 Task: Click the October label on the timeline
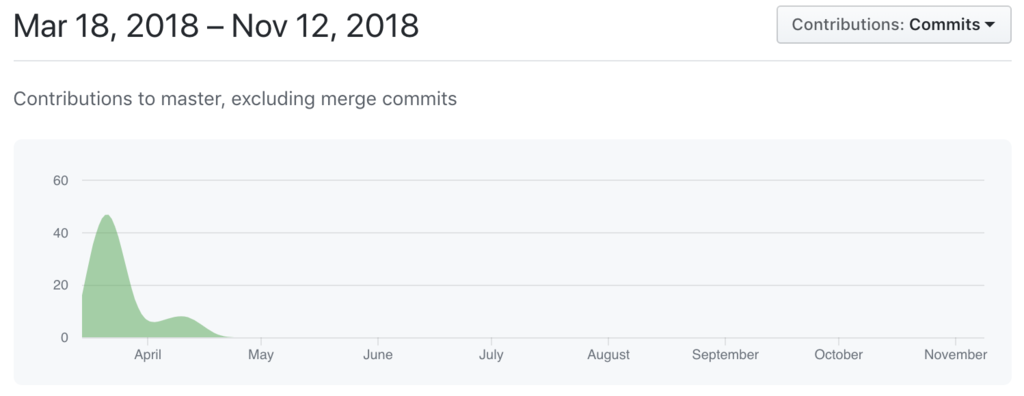(x=839, y=355)
